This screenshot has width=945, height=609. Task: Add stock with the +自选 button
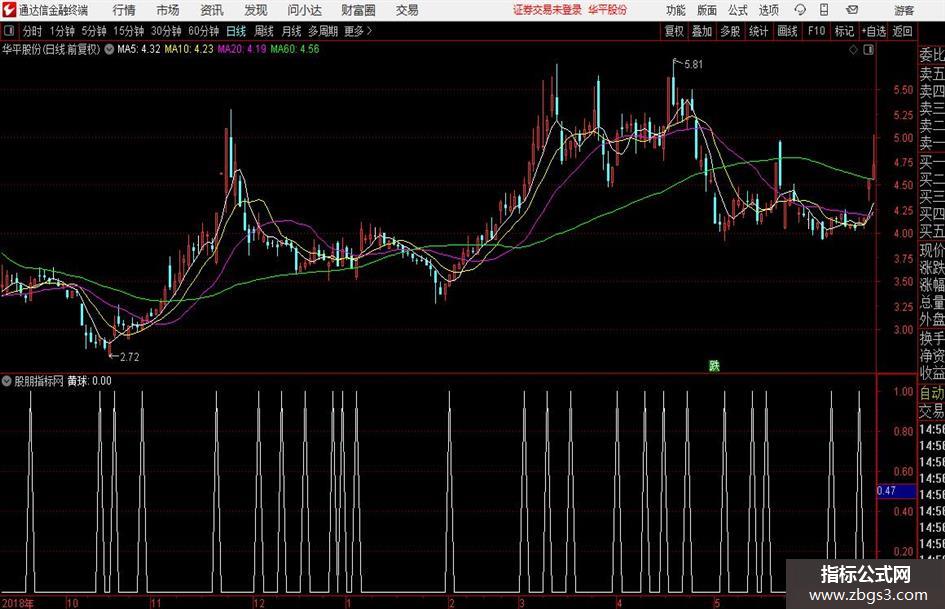pyautogui.click(x=874, y=31)
